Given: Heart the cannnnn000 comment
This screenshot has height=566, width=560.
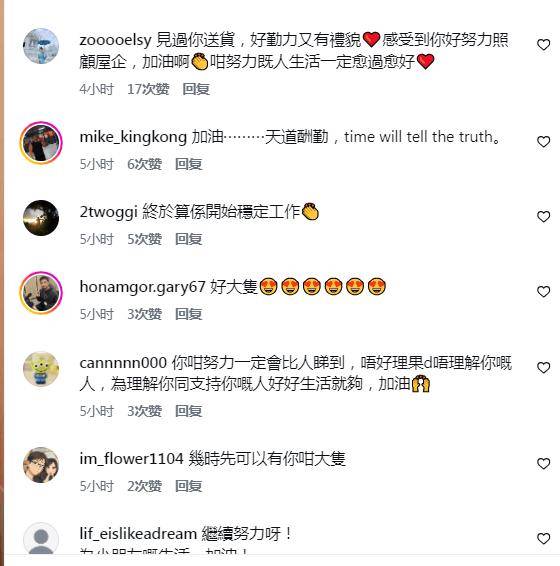Looking at the screenshot, I should click(x=543, y=367).
